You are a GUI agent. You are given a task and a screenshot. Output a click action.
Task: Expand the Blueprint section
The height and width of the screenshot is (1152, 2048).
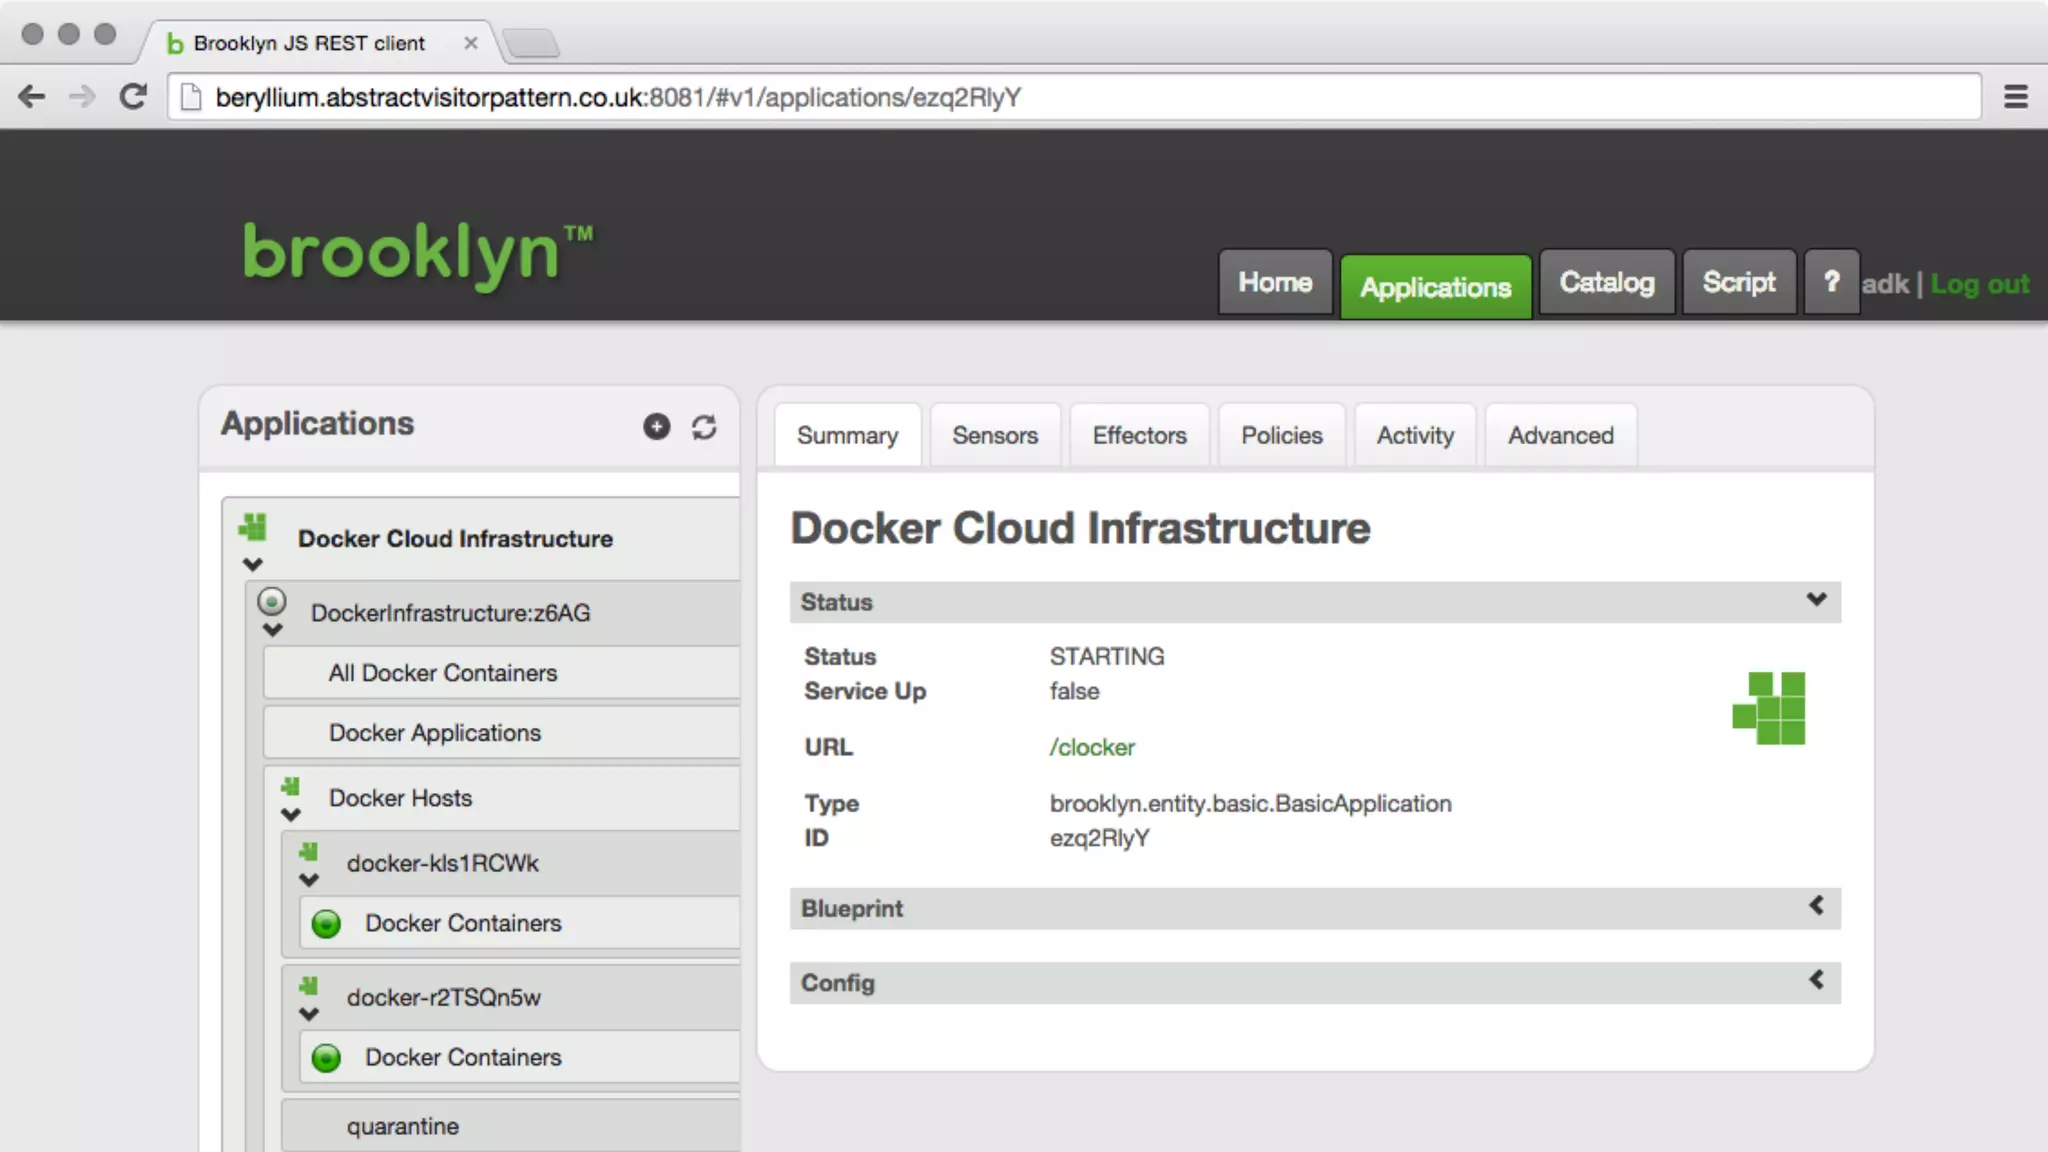click(1816, 906)
